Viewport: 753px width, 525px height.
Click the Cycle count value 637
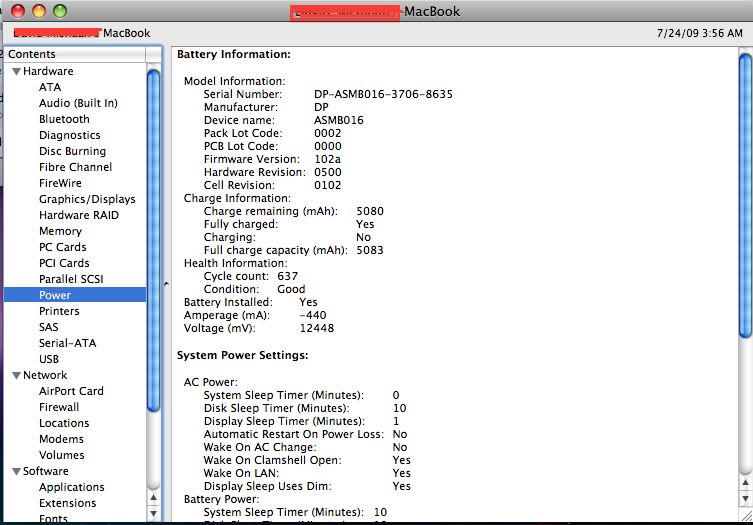point(288,276)
